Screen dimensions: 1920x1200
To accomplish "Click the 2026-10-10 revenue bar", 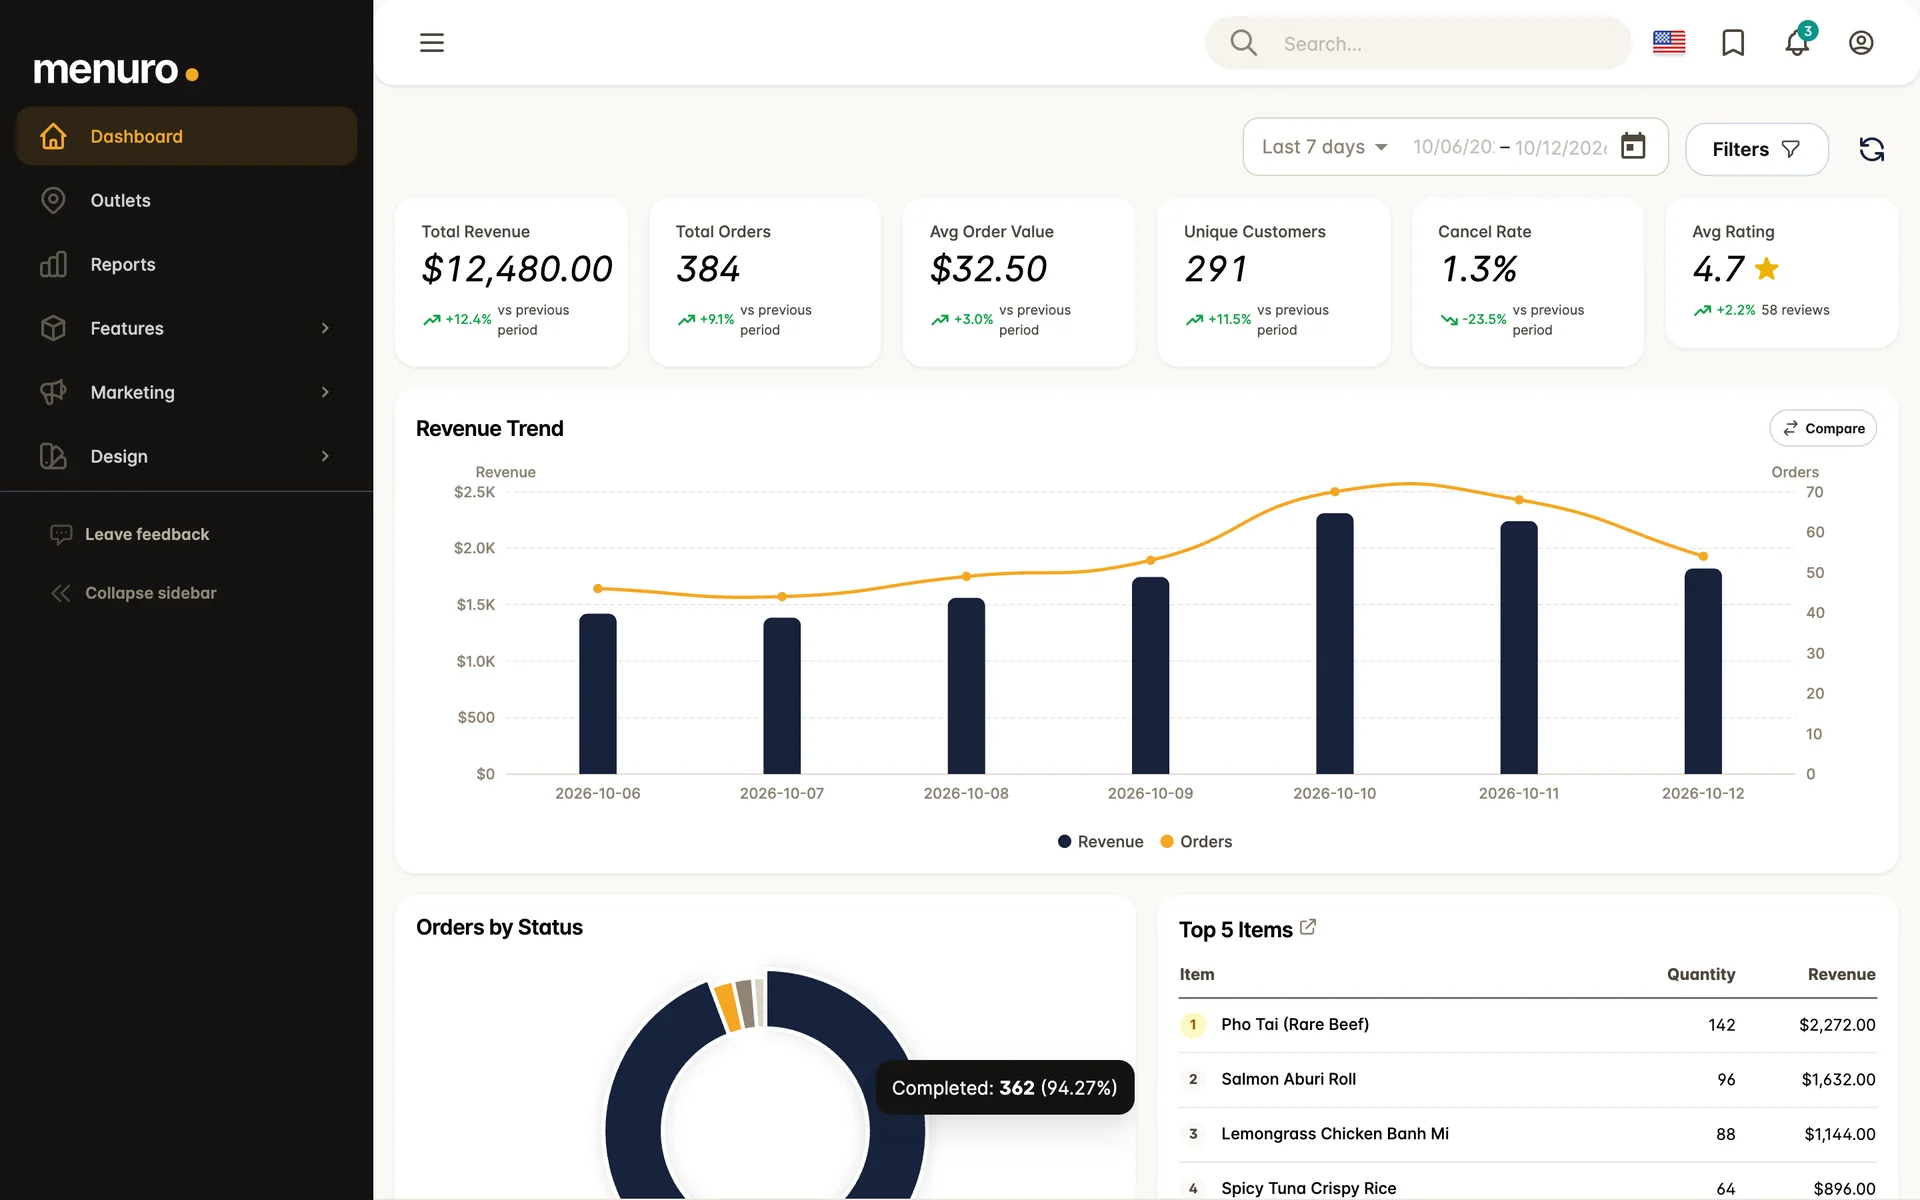I will pyautogui.click(x=1334, y=643).
